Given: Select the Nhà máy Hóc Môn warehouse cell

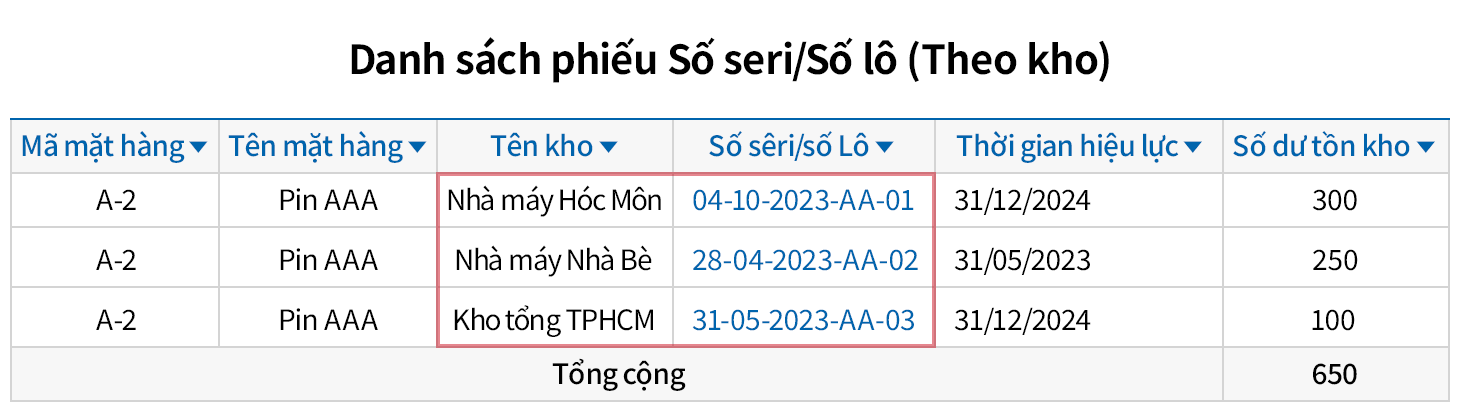Looking at the screenshot, I should (x=555, y=201).
